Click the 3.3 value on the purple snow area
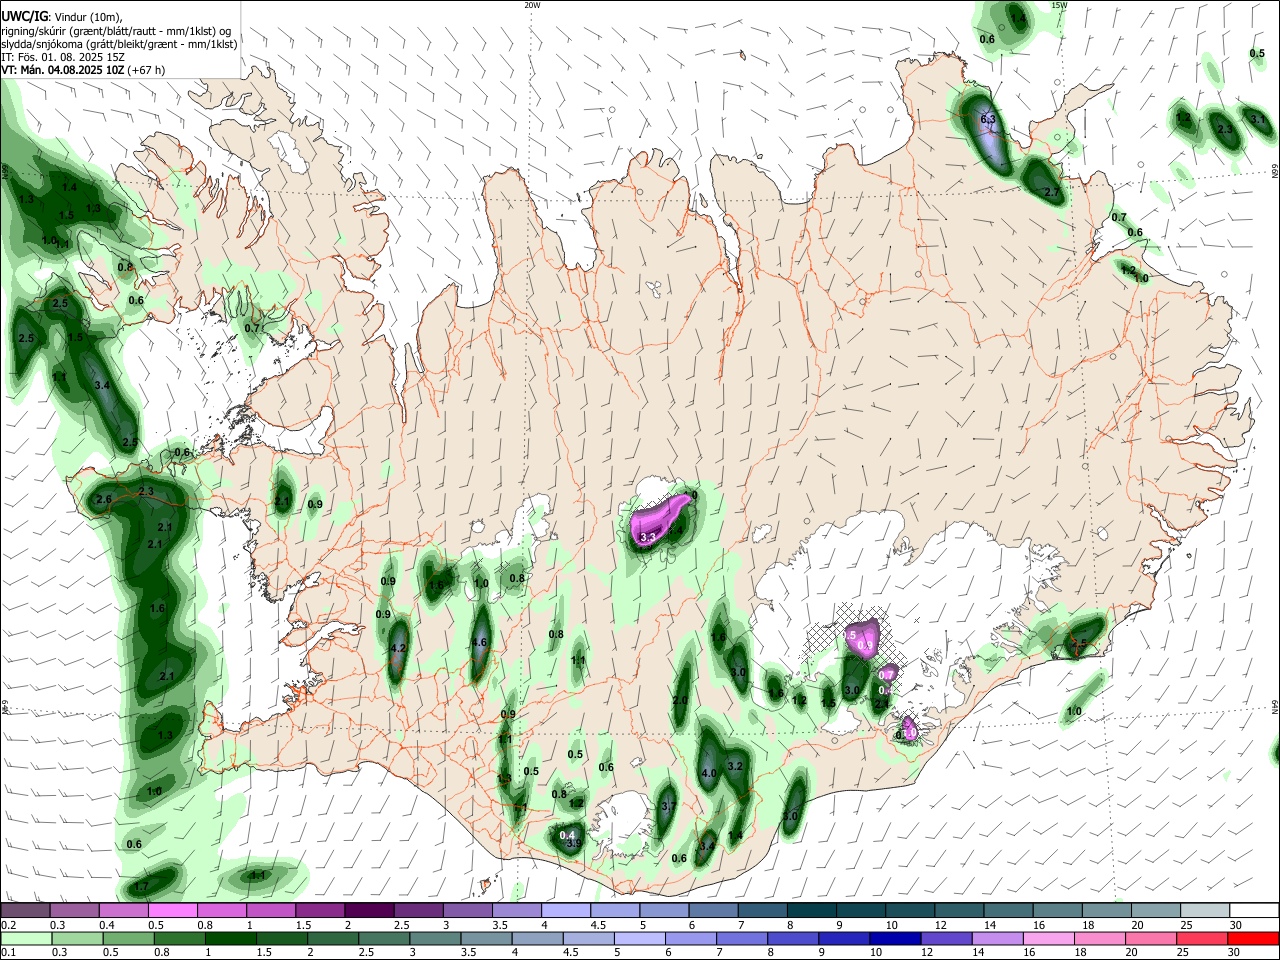 (x=647, y=538)
